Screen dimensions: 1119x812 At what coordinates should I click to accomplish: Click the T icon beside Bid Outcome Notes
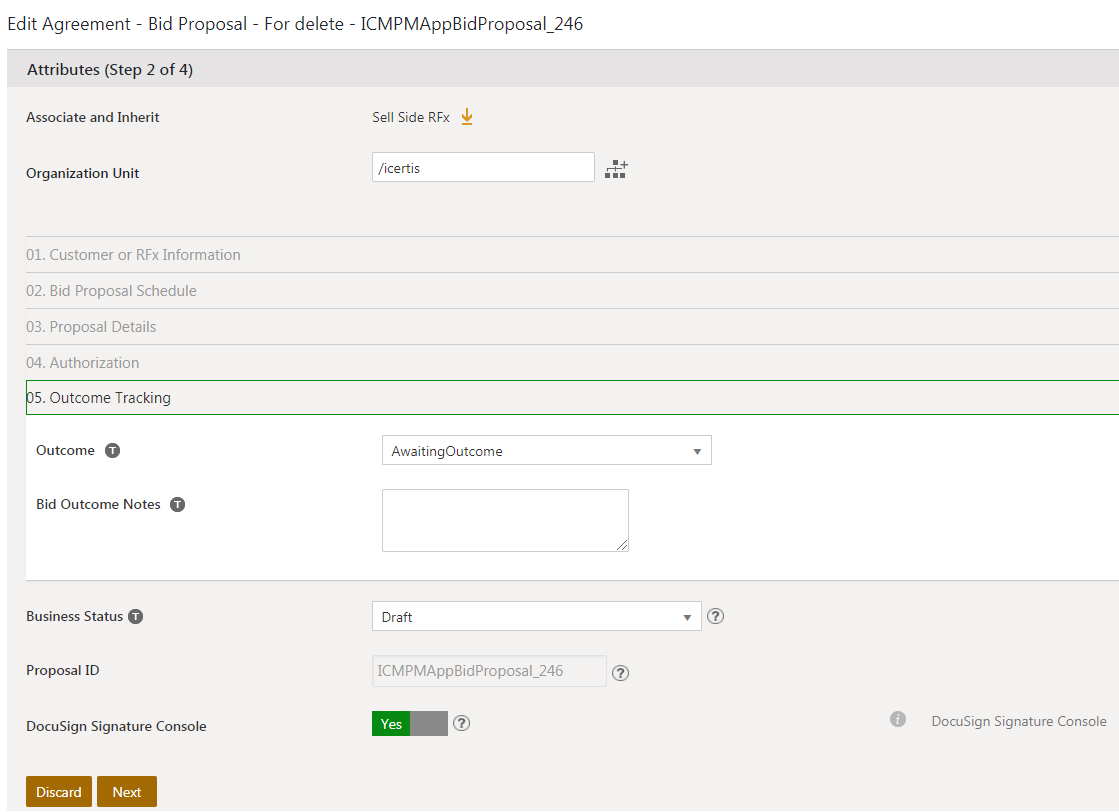[177, 505]
